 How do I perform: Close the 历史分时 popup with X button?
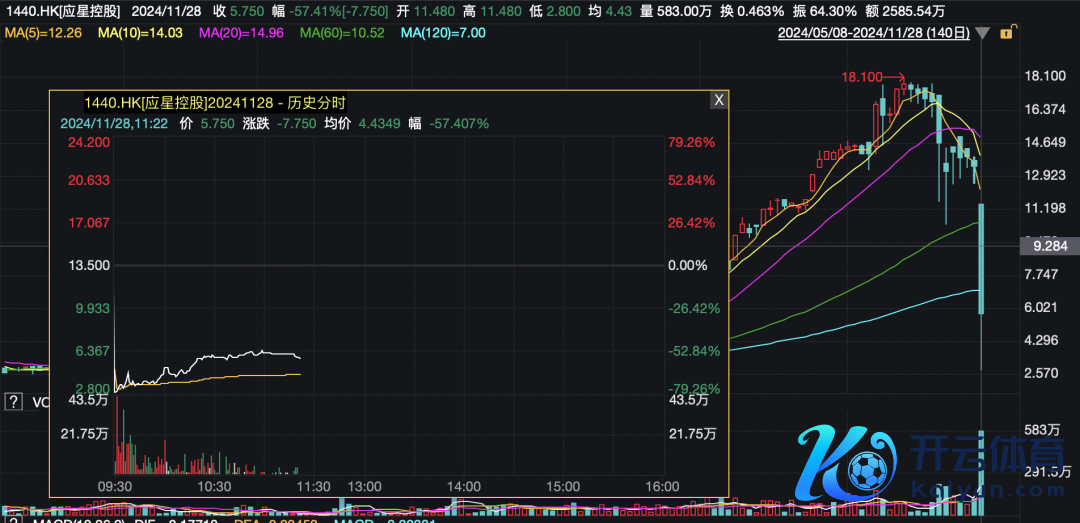[x=718, y=100]
